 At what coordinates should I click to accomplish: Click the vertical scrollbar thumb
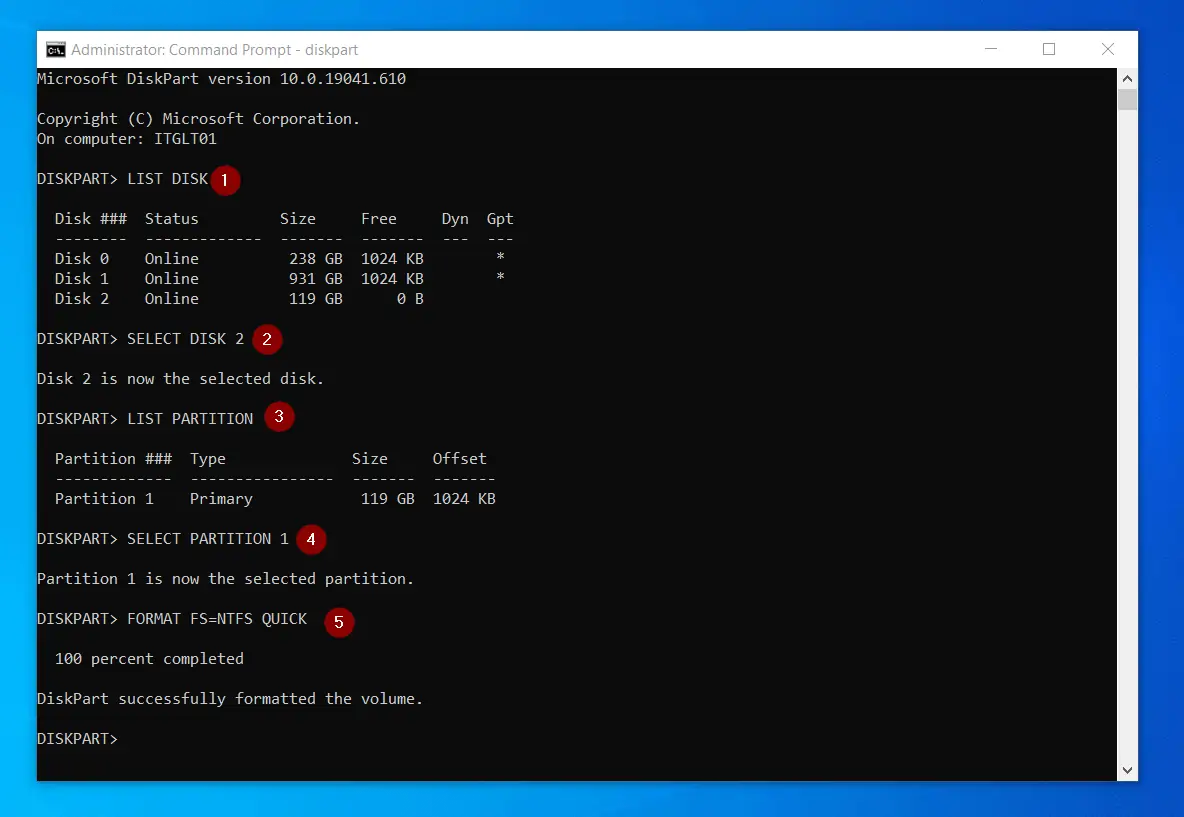pyautogui.click(x=1127, y=100)
